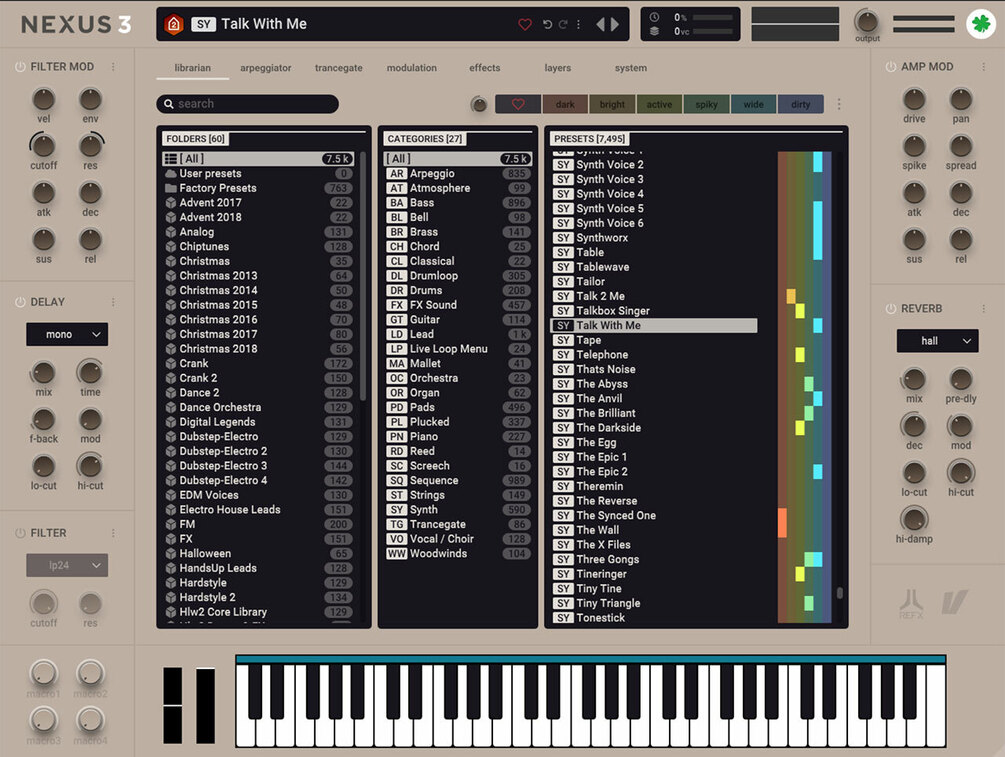Open the DELAY section options dots
This screenshot has width=1005, height=757.
point(113,302)
